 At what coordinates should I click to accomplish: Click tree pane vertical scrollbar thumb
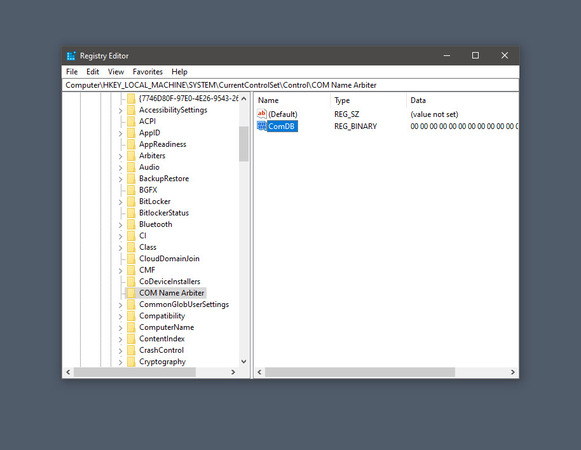(243, 144)
